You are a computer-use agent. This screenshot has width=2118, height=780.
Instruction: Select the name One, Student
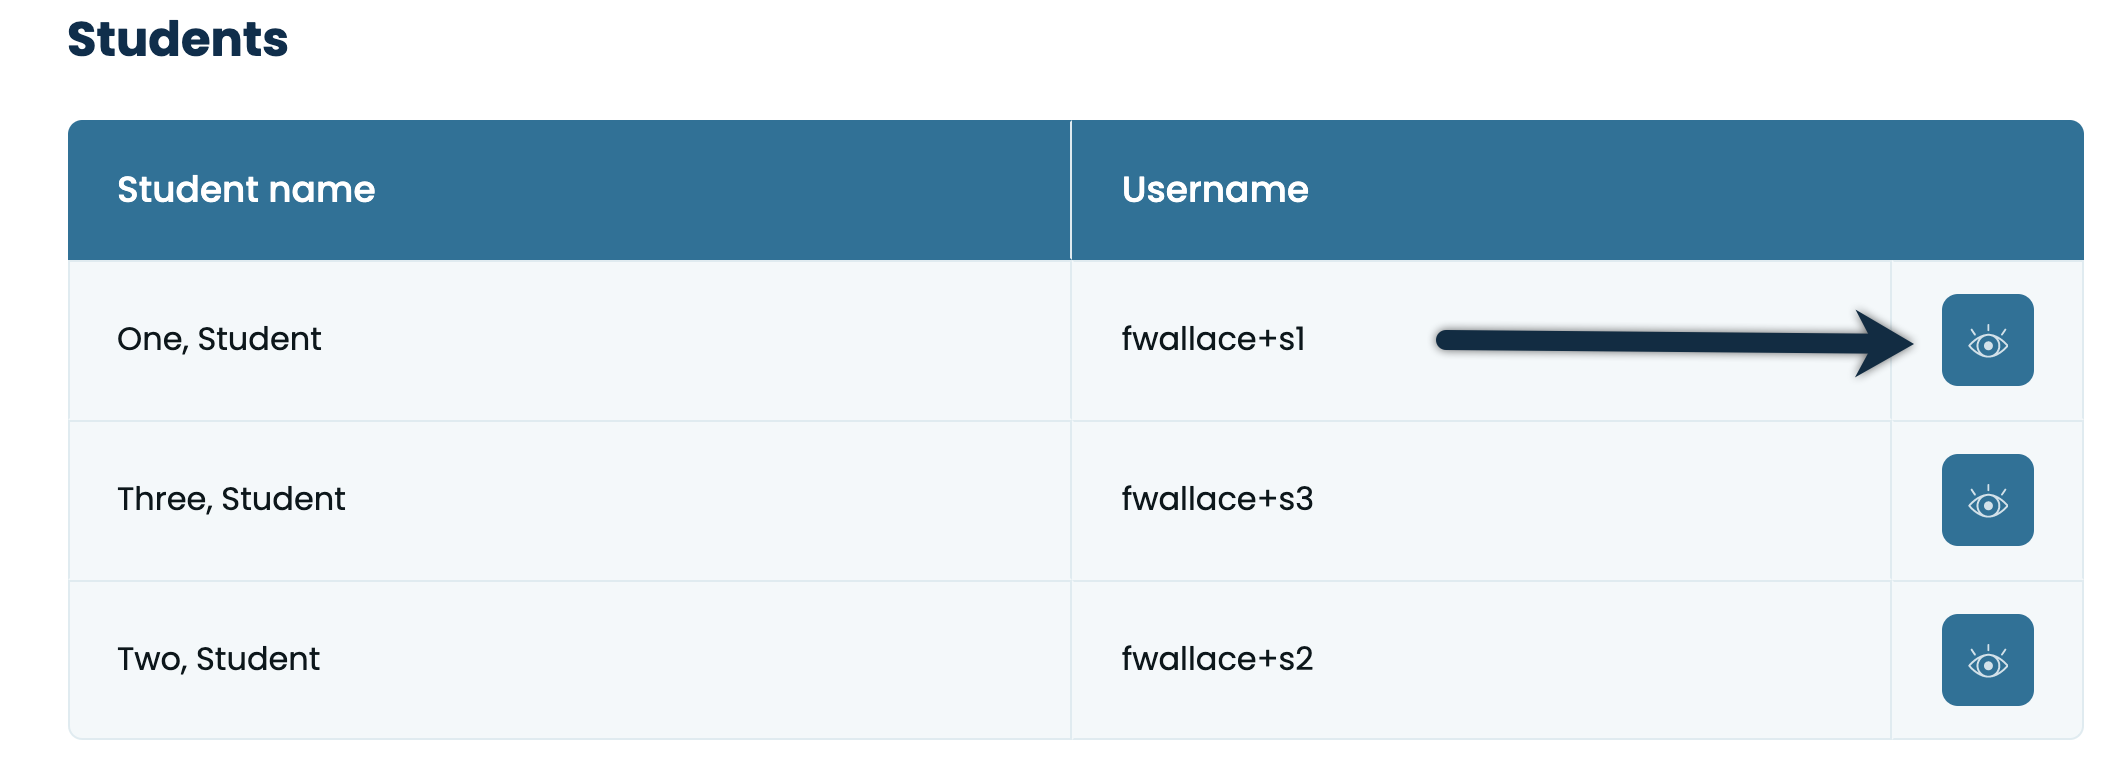(219, 340)
